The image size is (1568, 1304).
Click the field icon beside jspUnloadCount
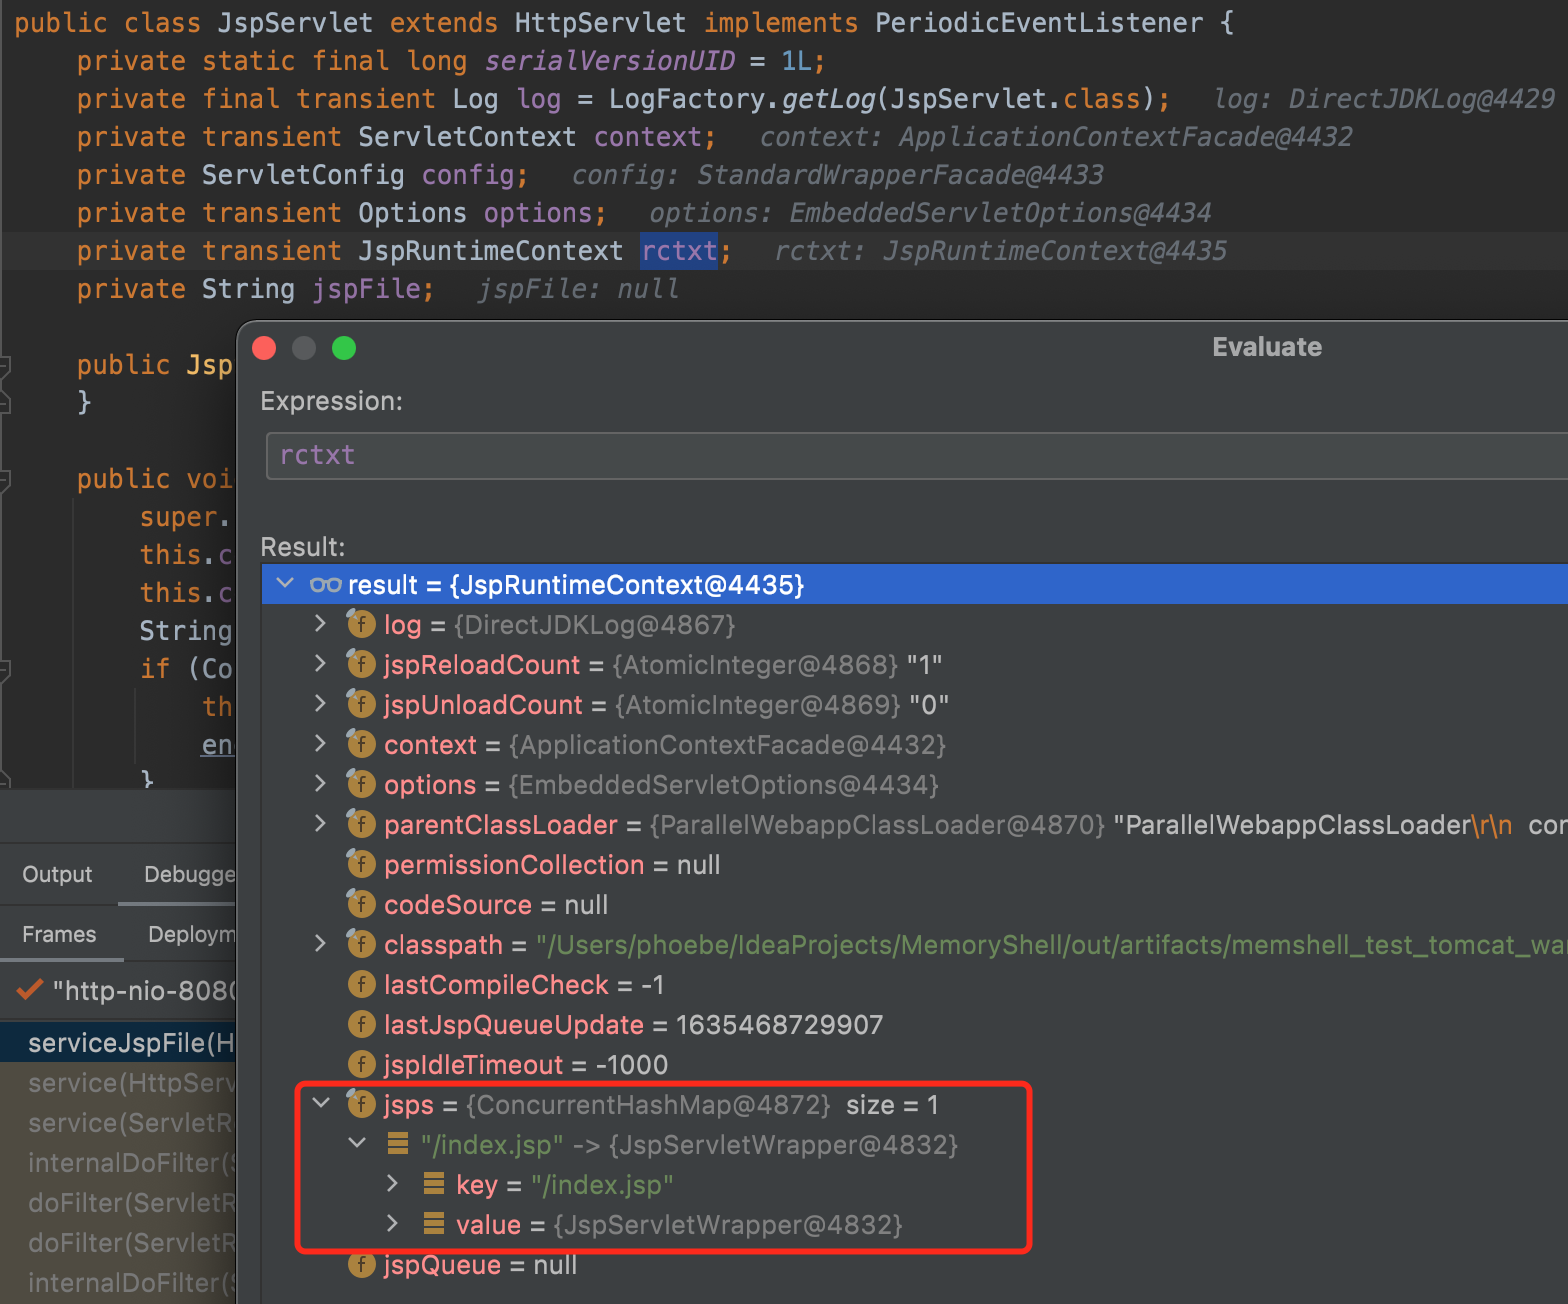pos(361,704)
